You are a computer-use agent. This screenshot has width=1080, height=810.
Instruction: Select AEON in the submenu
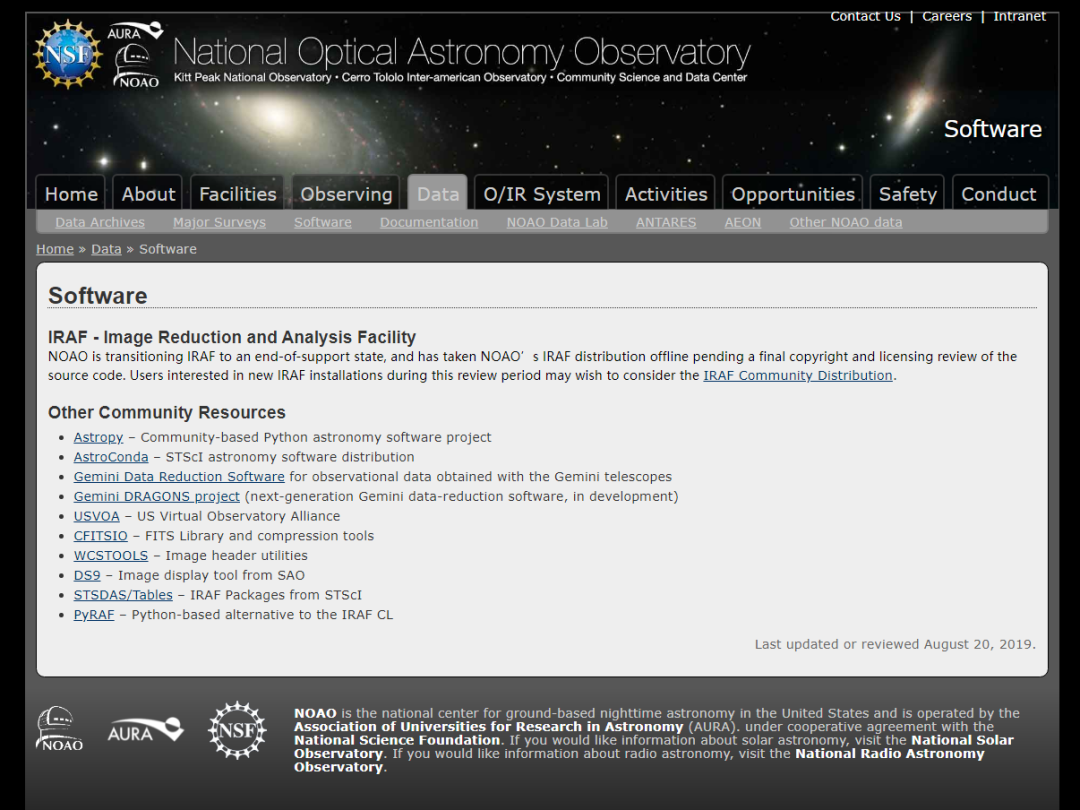[x=742, y=222]
